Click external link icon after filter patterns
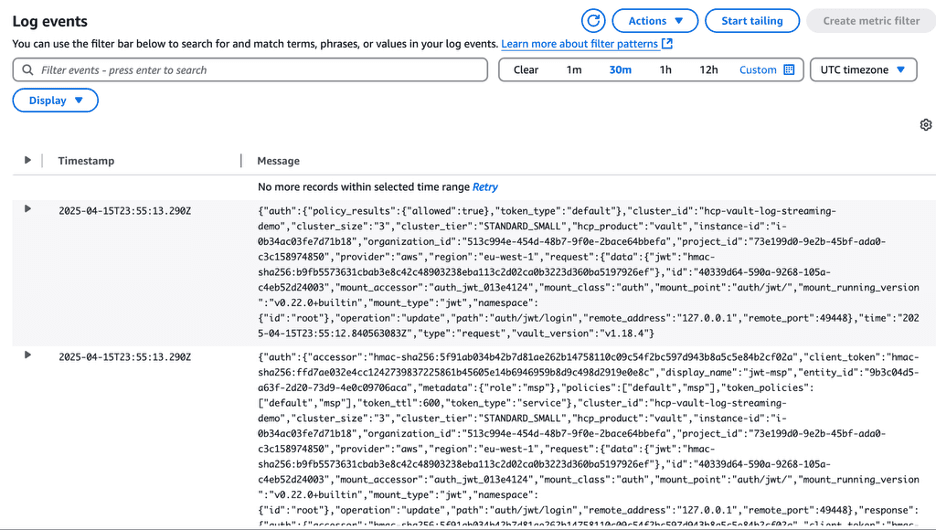 pyautogui.click(x=667, y=44)
